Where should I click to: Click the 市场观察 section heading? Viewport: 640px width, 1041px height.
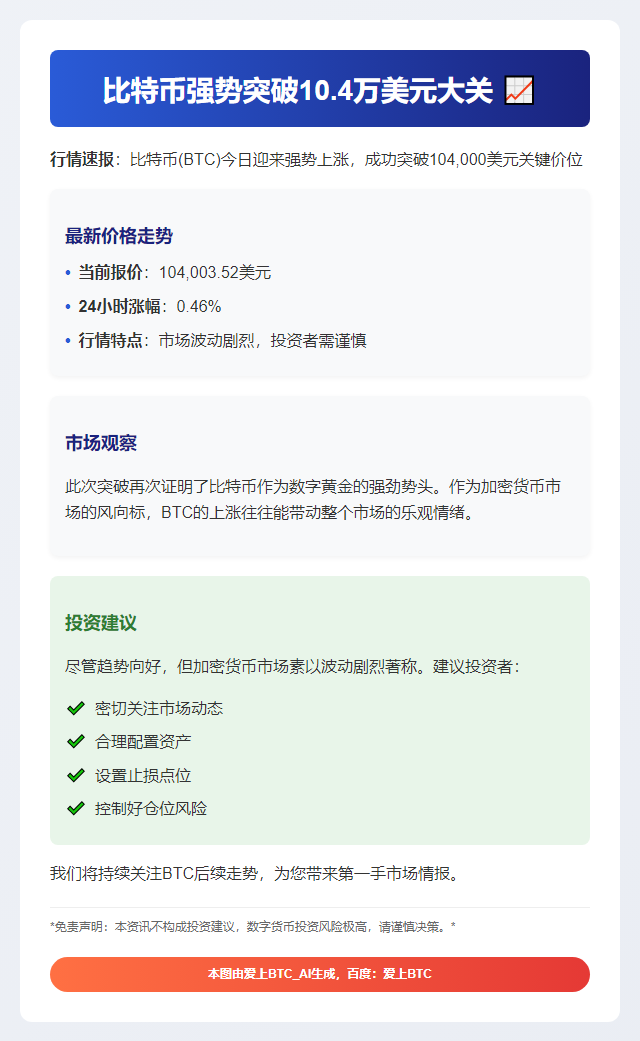click(100, 442)
